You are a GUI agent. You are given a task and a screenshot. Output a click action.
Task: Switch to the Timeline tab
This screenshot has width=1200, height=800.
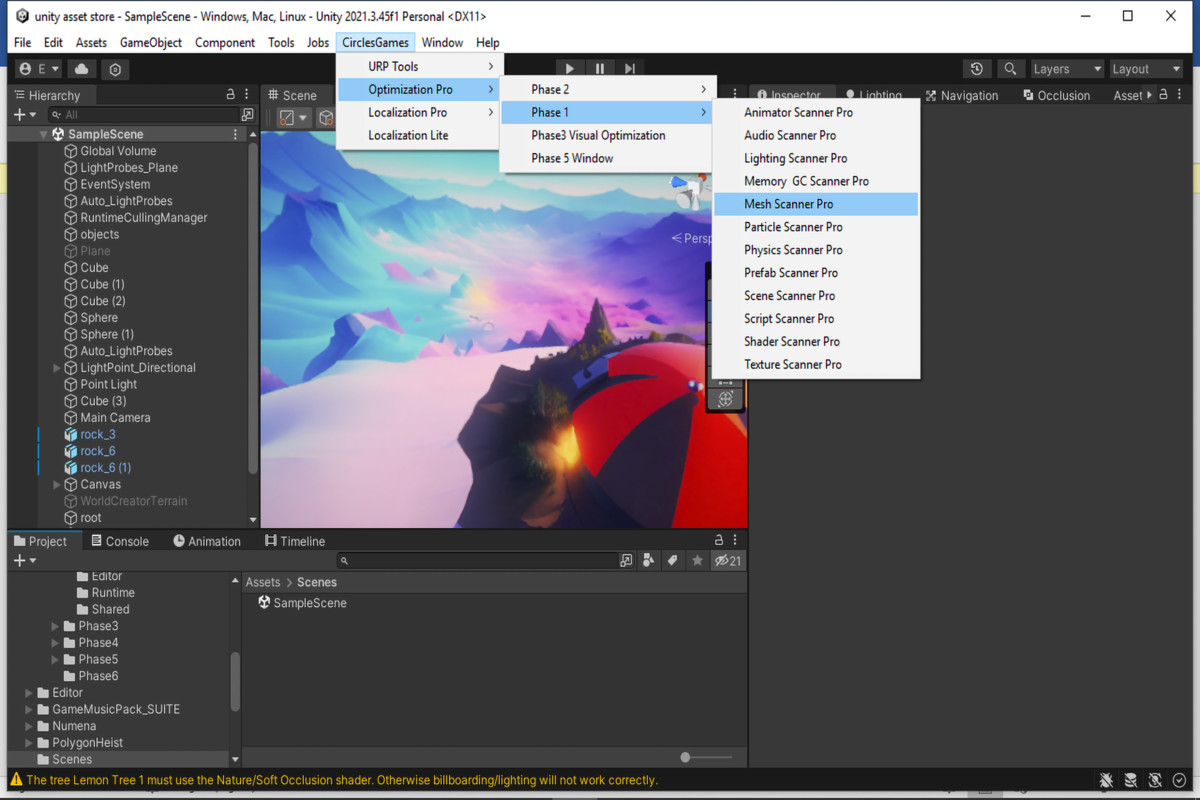[x=295, y=541]
